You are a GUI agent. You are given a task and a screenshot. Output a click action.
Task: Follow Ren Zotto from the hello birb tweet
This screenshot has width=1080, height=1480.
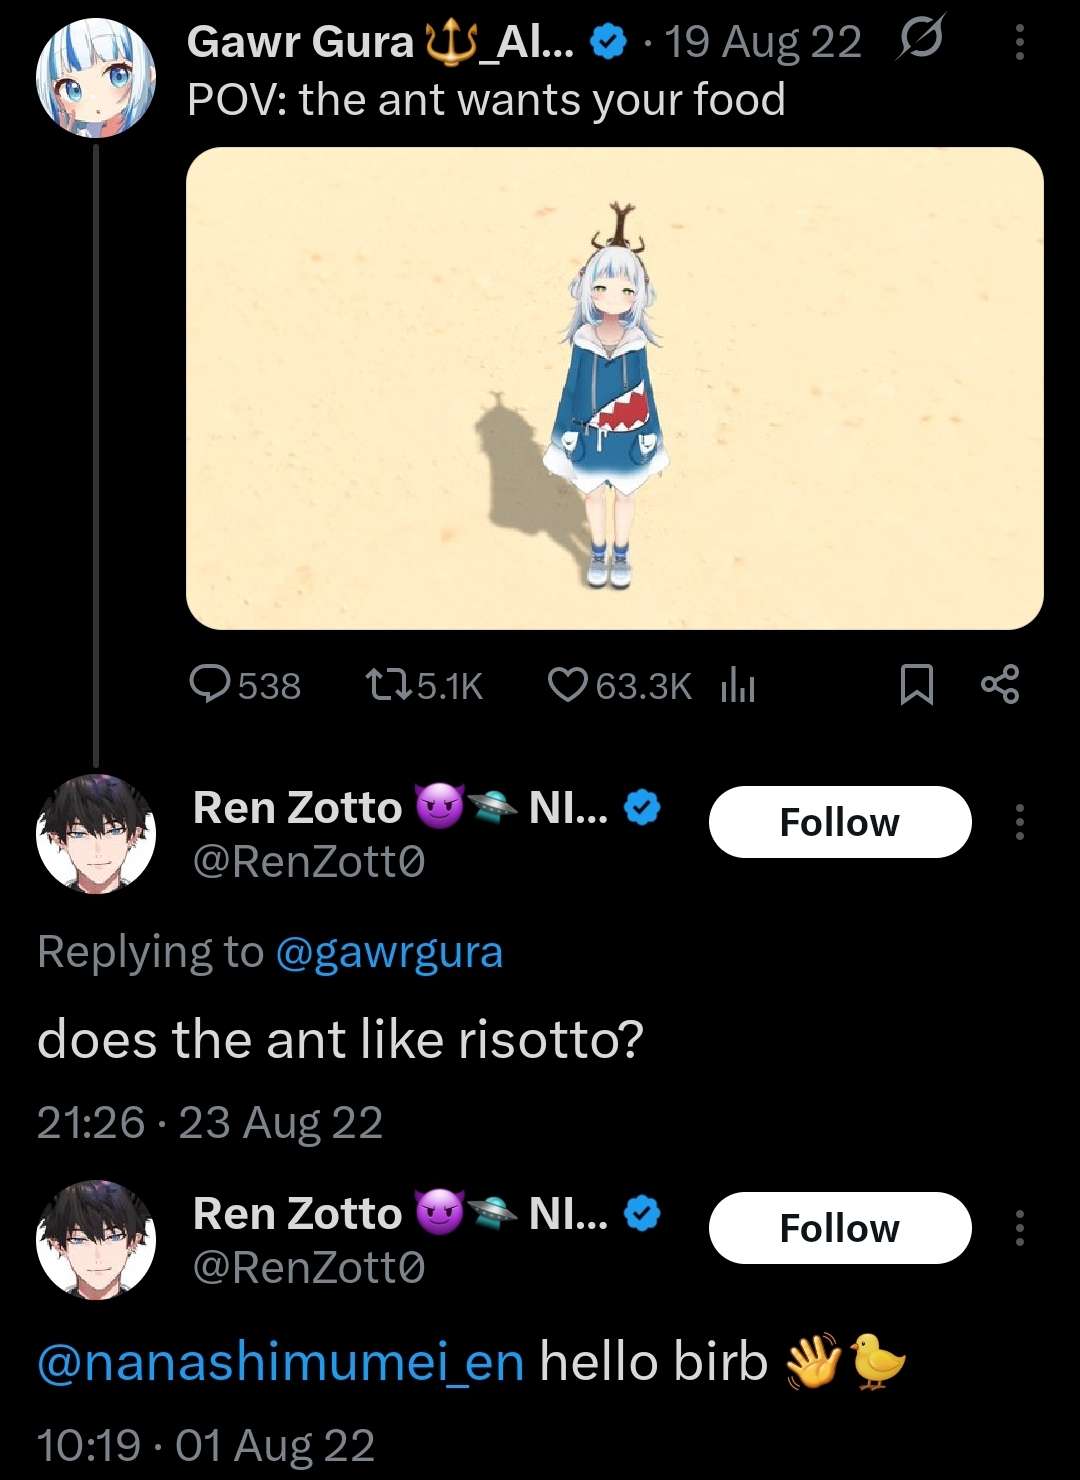click(x=840, y=1228)
